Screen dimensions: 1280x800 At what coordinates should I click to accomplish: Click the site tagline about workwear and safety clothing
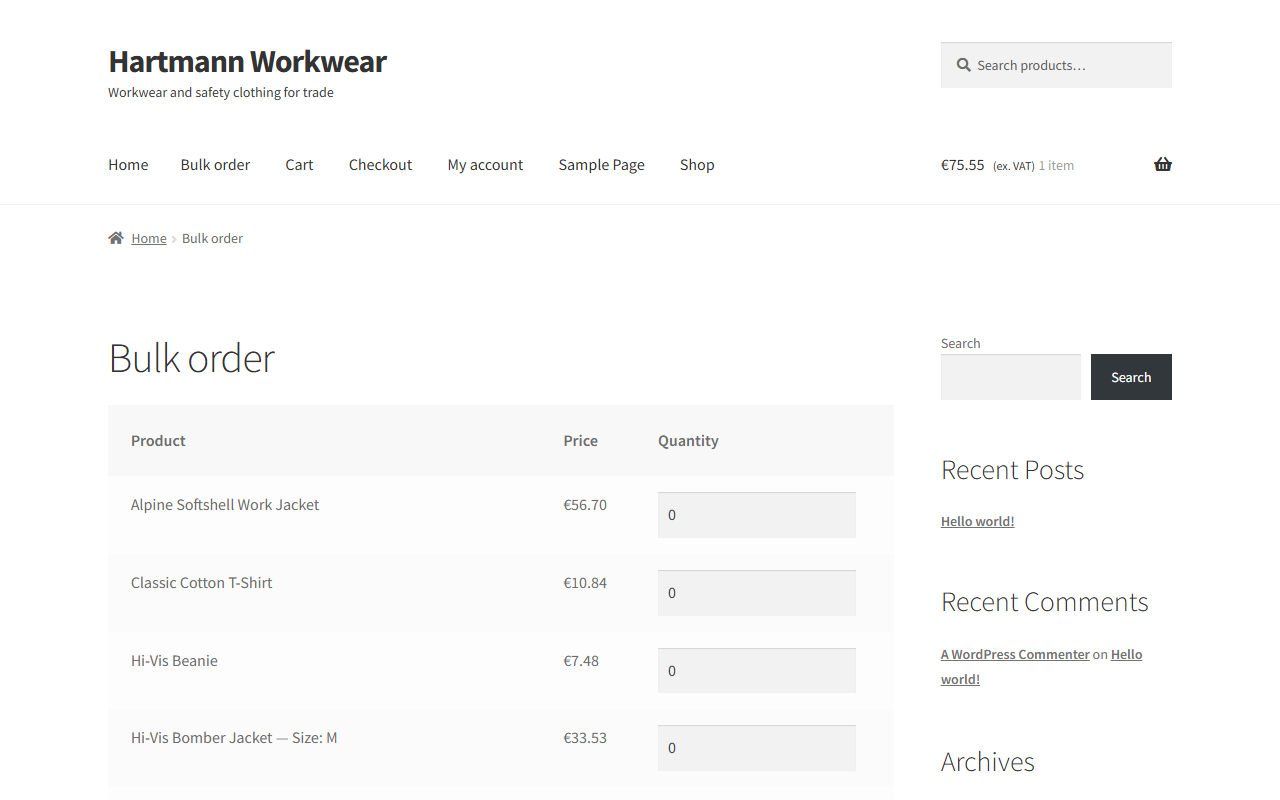(221, 93)
